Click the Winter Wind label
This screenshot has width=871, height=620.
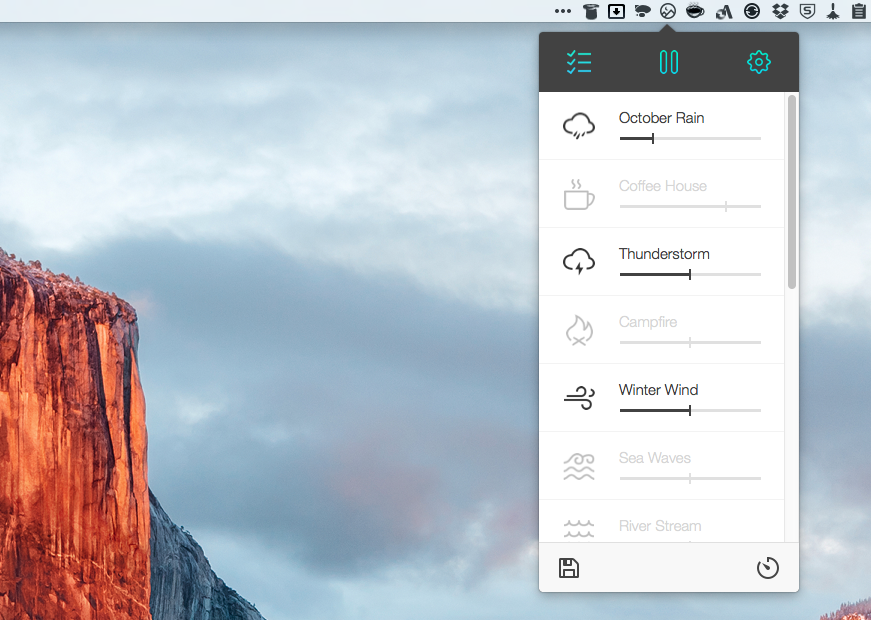[x=658, y=389]
